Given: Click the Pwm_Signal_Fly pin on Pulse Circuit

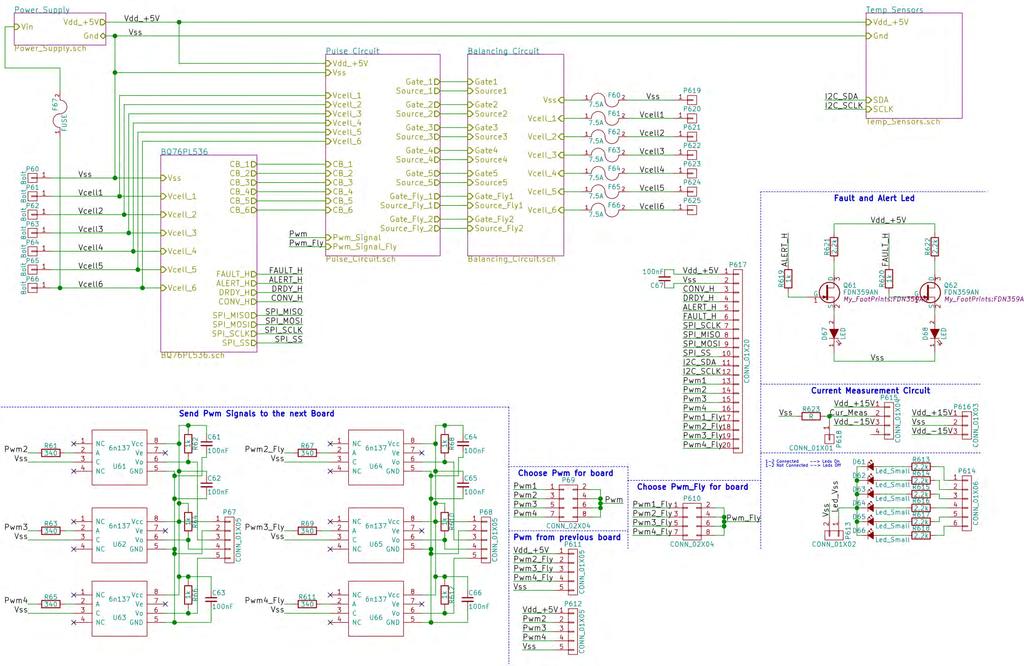Looking at the screenshot, I should pos(361,247).
